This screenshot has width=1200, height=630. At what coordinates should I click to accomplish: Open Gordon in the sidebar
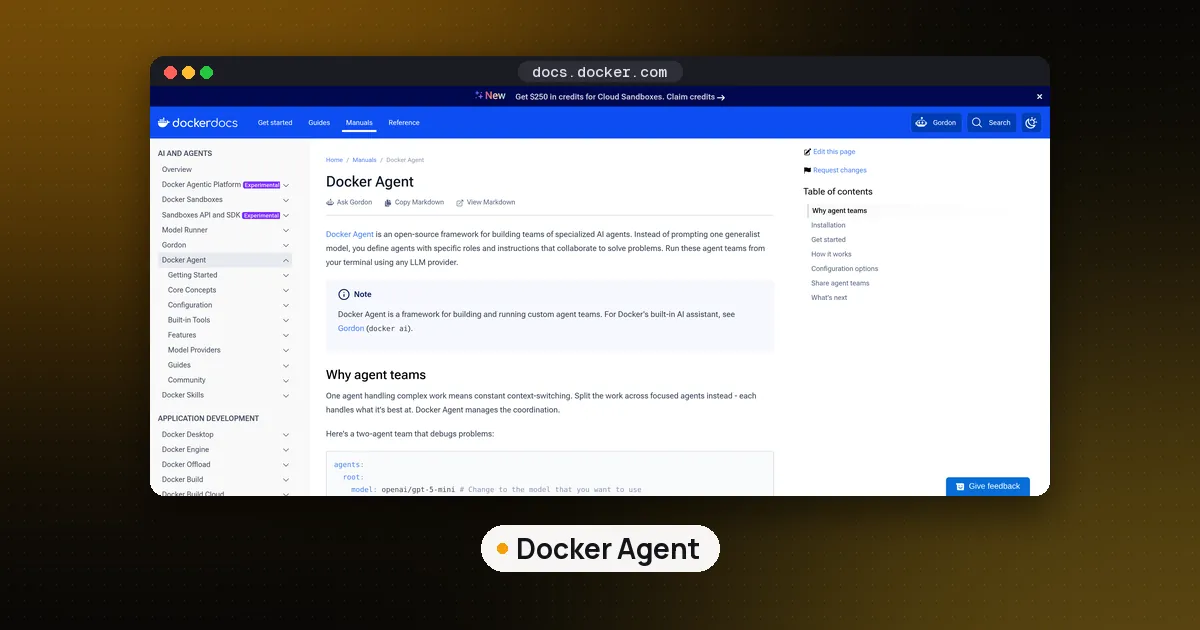coord(174,245)
